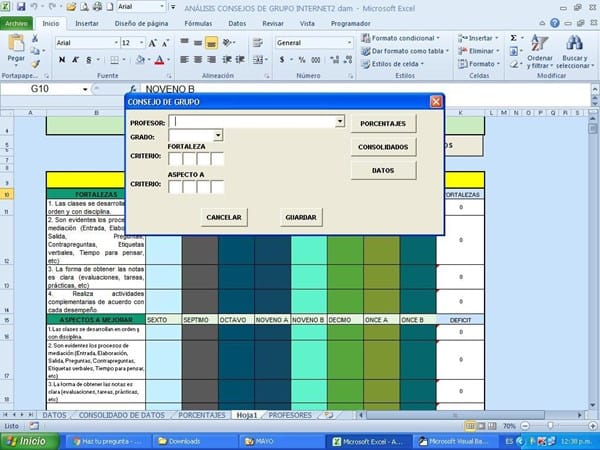600x450 pixels.
Task: Click the Pegar (paste) icon
Action: pyautogui.click(x=15, y=48)
